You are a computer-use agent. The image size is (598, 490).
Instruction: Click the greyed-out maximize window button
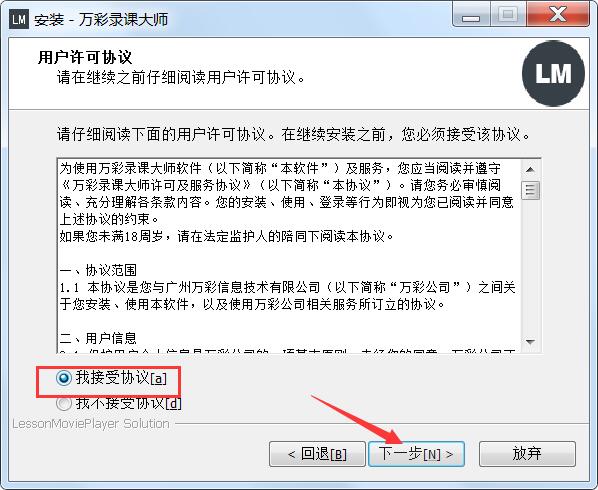(508, 15)
